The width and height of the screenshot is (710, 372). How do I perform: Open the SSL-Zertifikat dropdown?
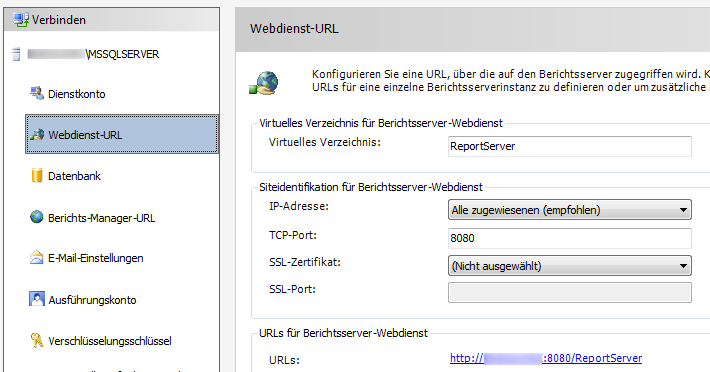coord(570,266)
